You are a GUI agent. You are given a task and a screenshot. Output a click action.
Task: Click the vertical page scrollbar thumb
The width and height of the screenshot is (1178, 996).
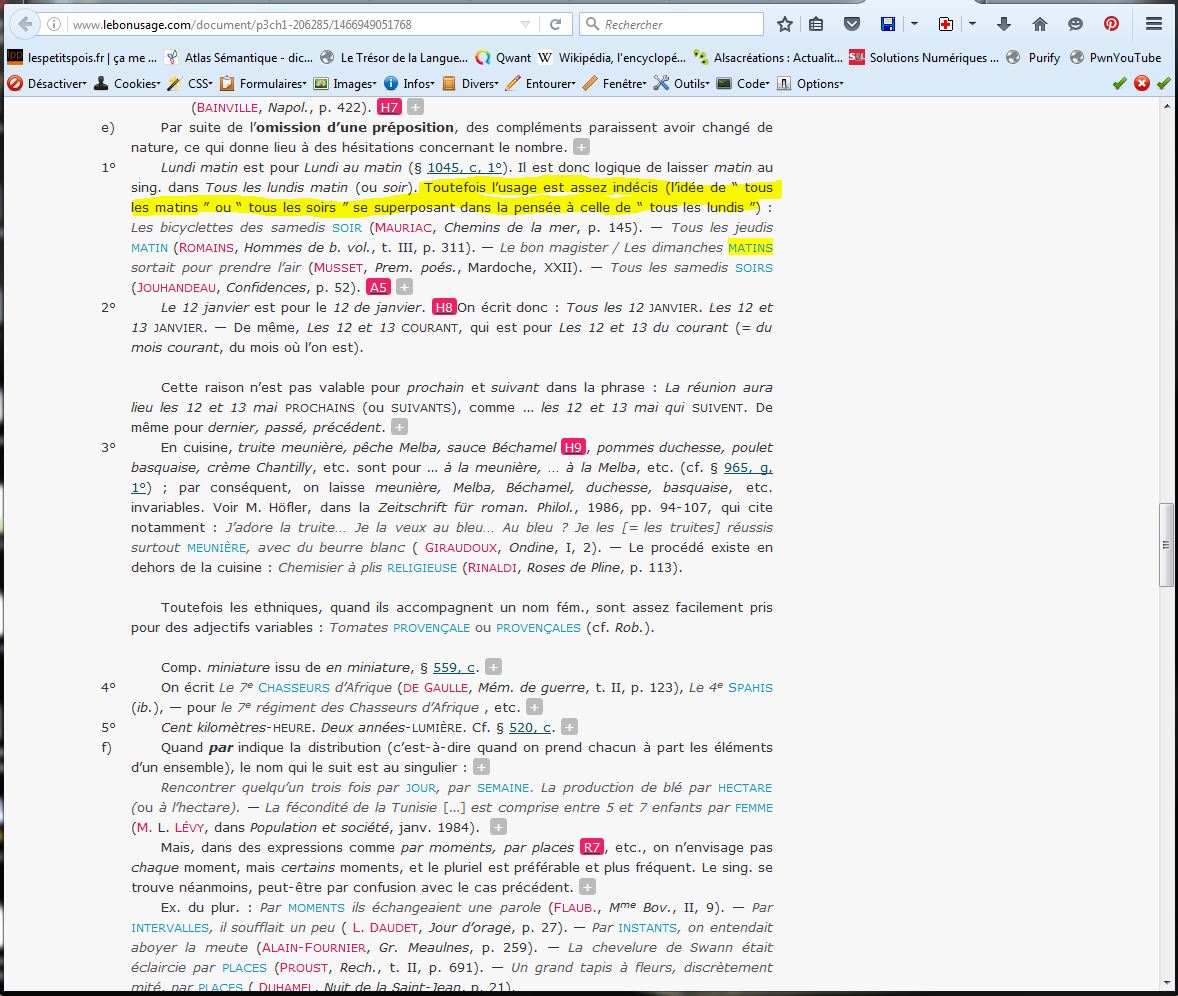point(1165,545)
